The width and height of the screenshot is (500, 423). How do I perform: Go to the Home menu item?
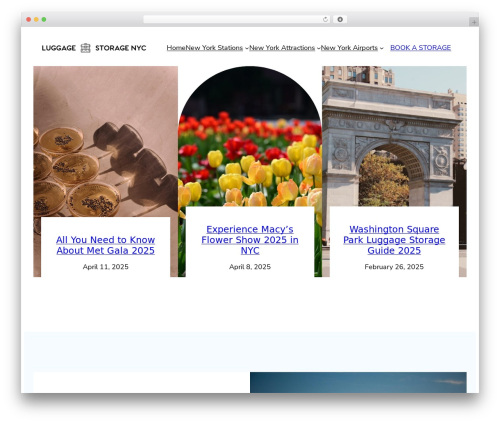point(176,48)
